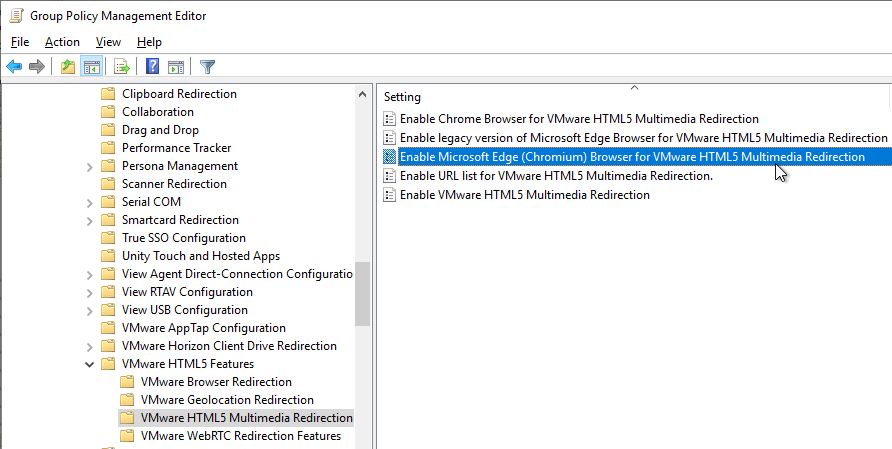Screen dimensions: 892x449
Task: Open the Help toolbar icon
Action: 152,67
